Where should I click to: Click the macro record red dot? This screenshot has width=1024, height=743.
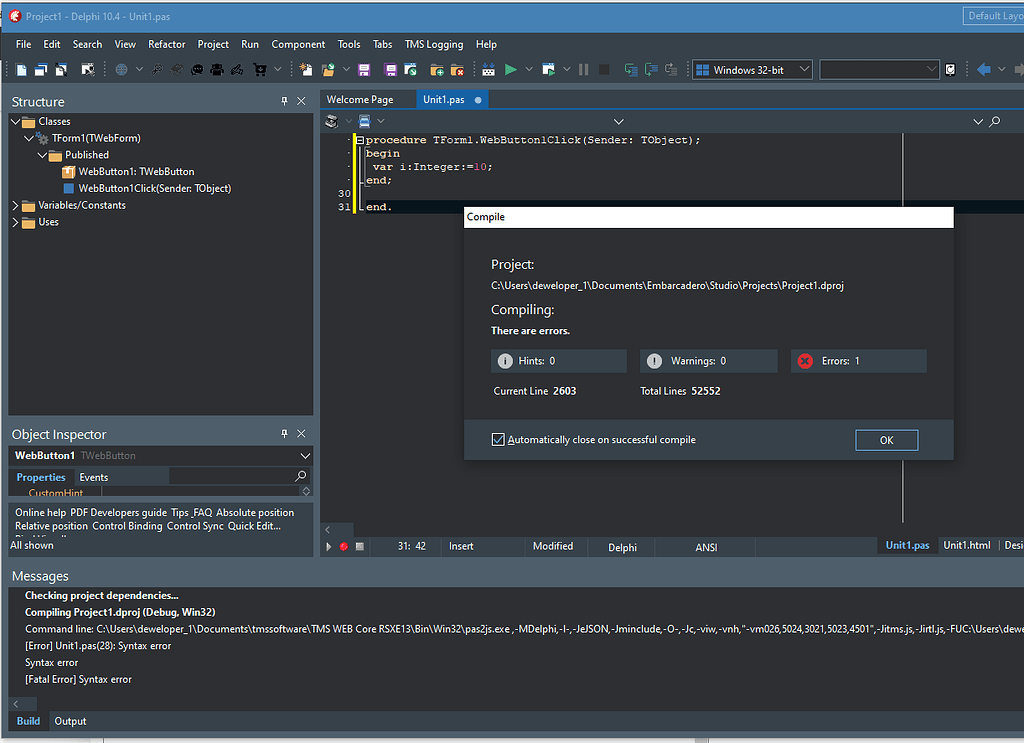[x=344, y=546]
